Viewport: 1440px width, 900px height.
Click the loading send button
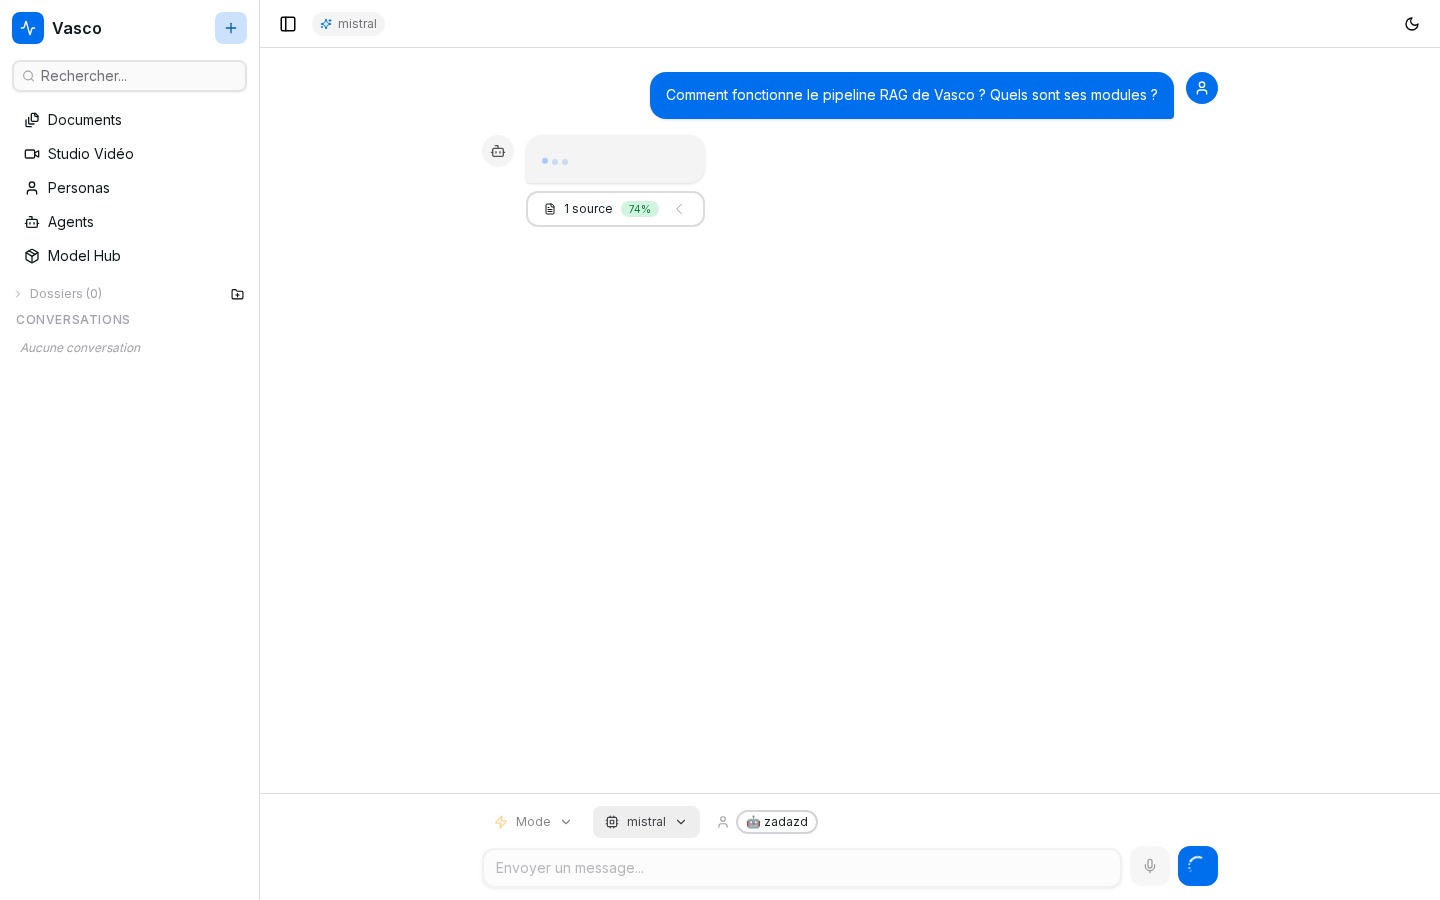point(1198,866)
